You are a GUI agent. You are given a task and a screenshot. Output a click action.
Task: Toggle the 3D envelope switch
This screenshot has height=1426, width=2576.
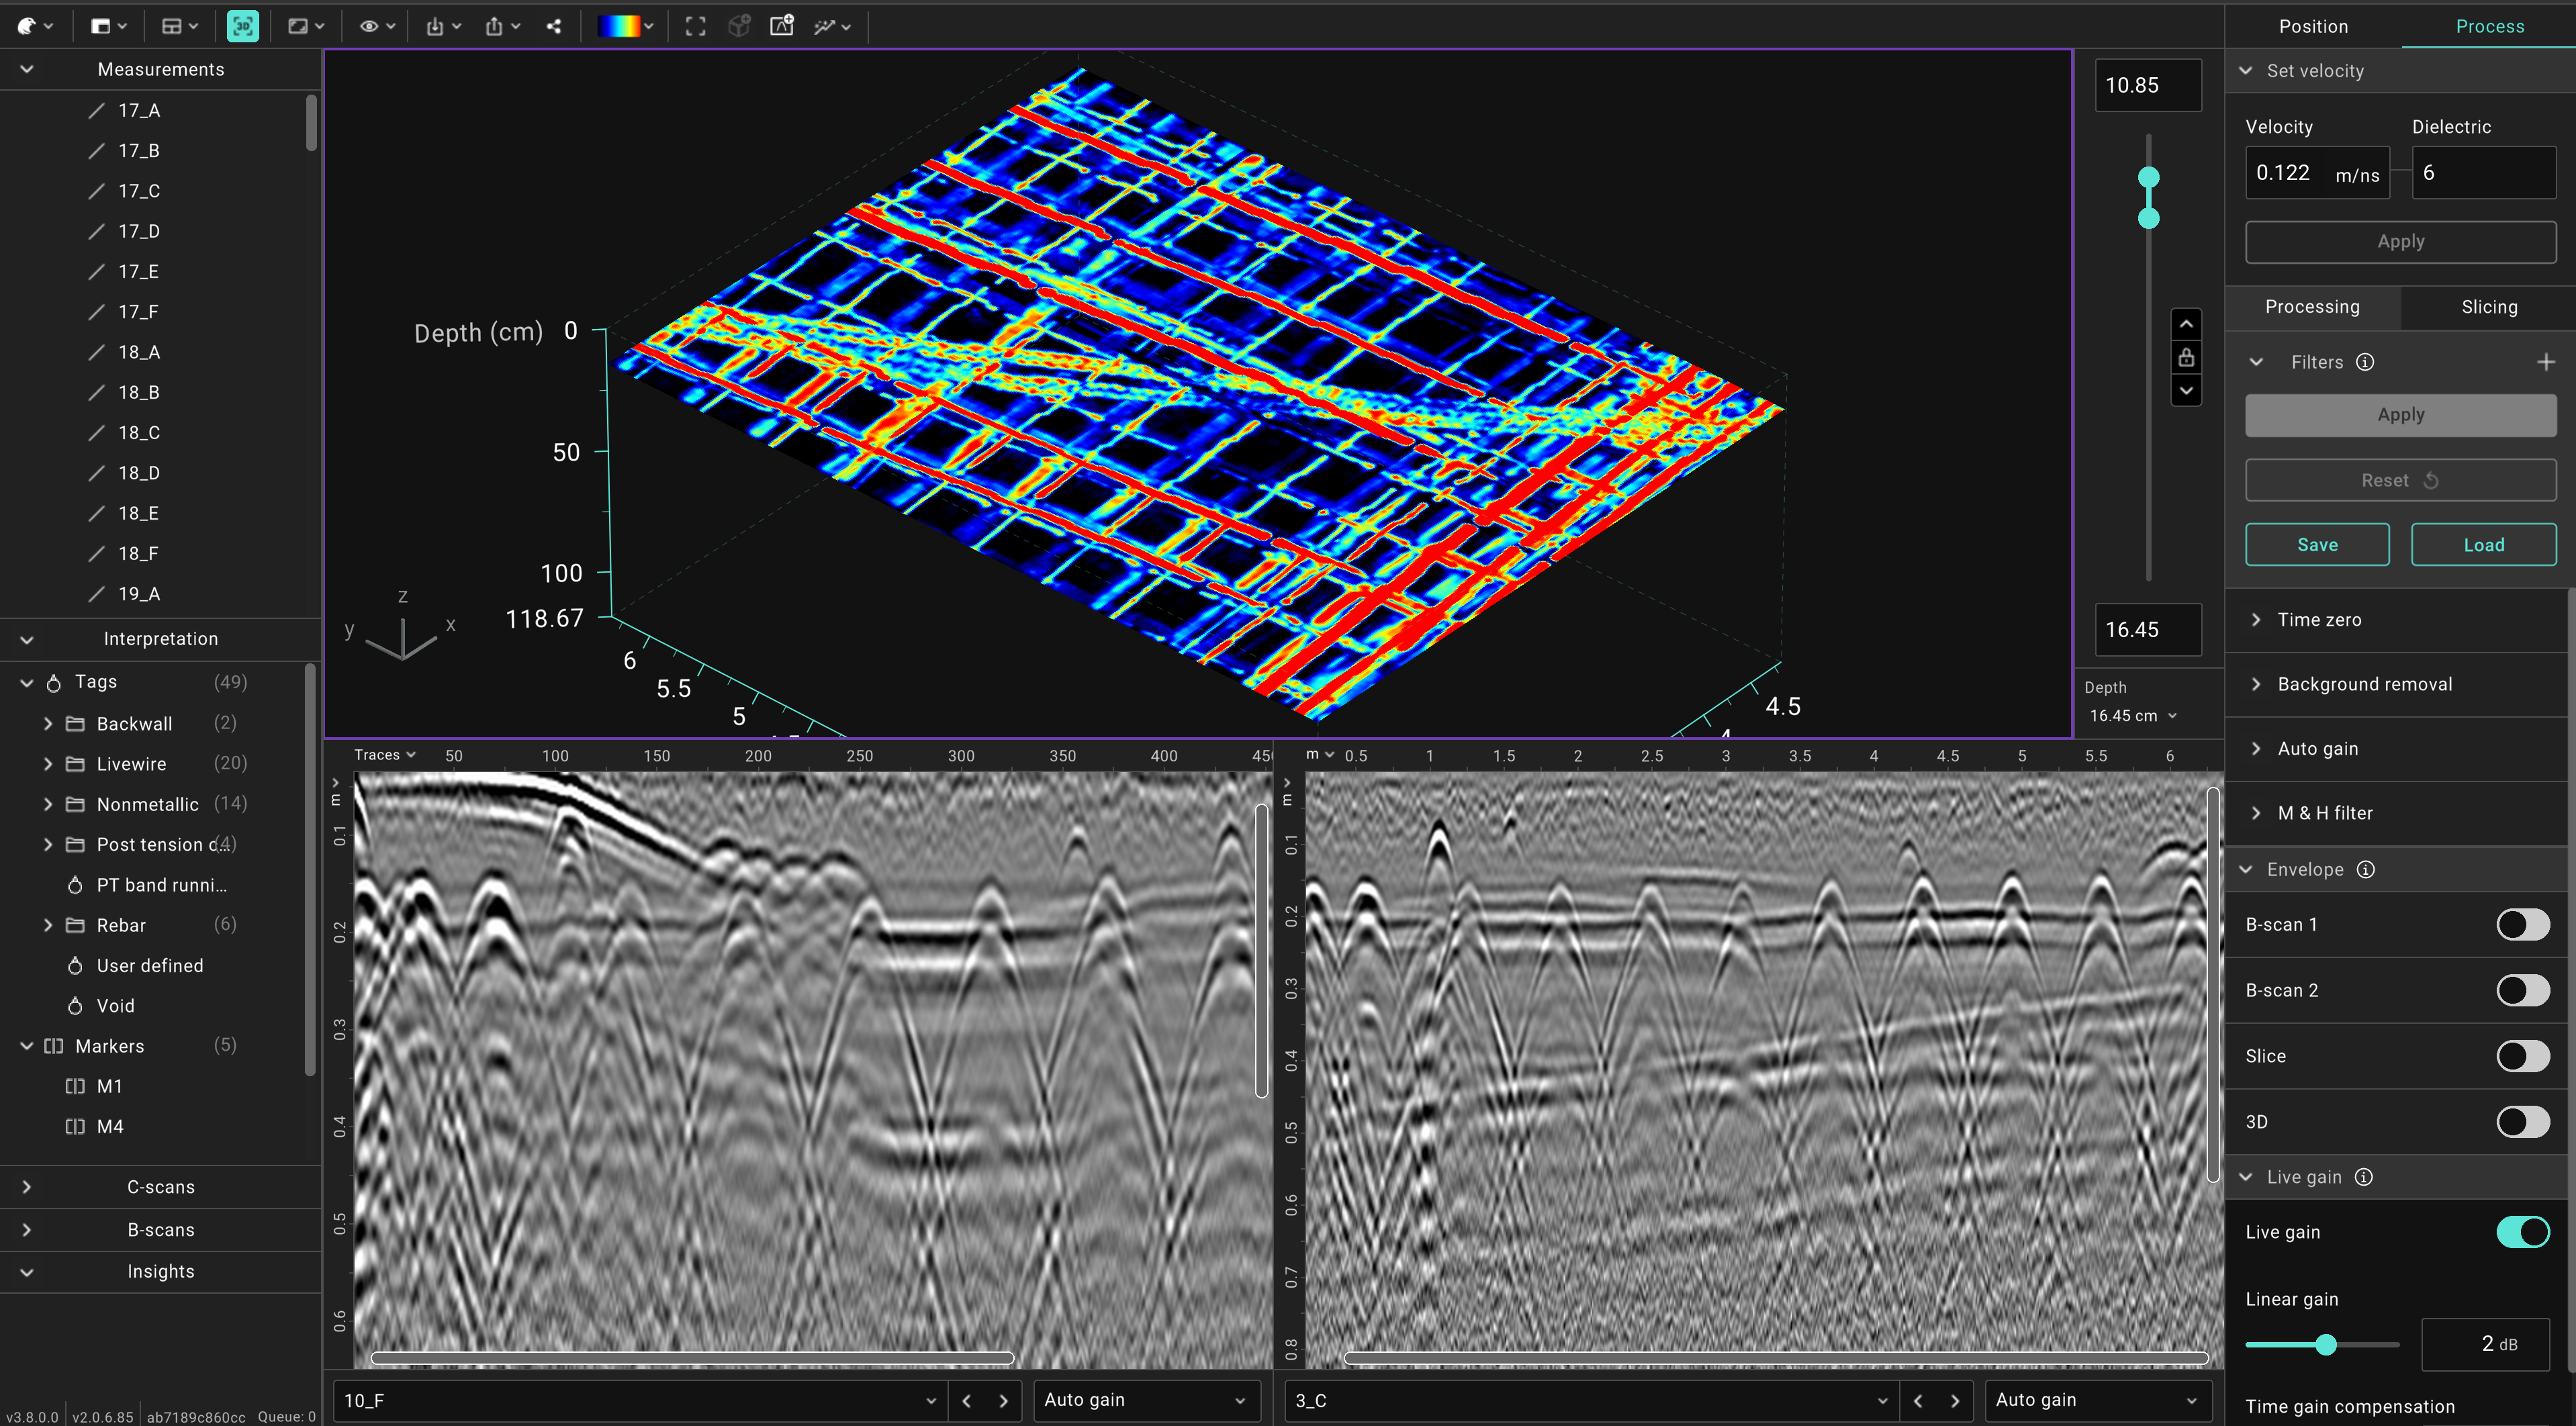click(x=2522, y=1122)
